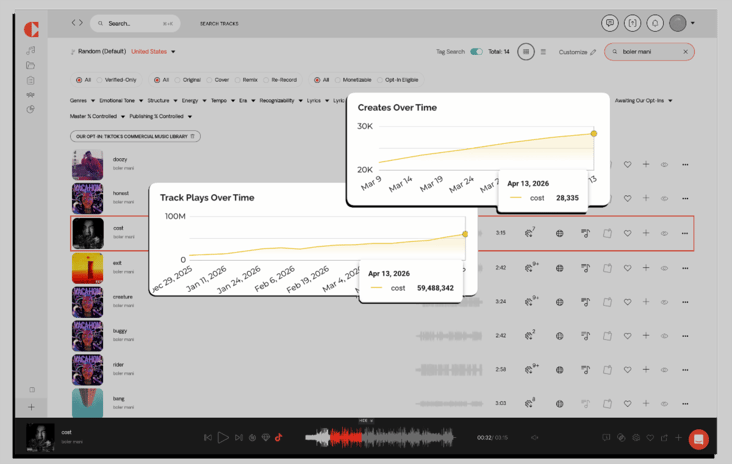Expand the Awaiting Our Opt-Ins dropdown

click(x=643, y=100)
